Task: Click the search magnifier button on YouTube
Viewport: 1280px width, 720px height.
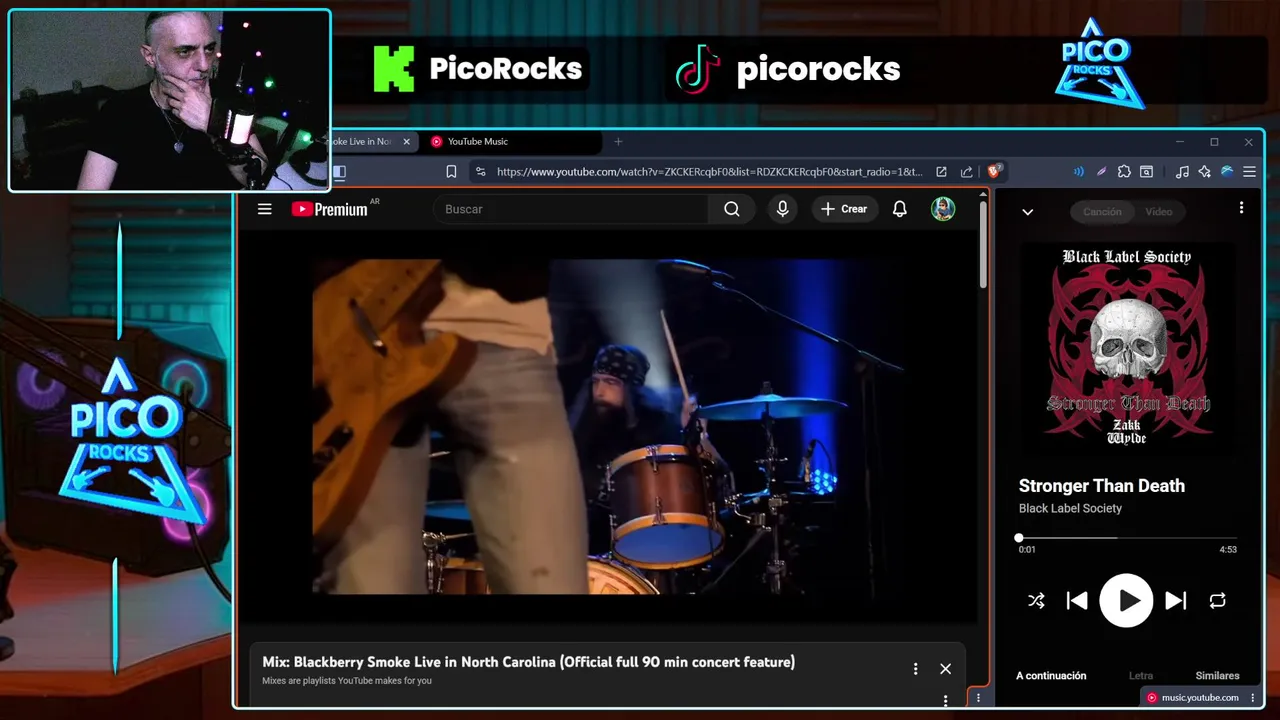Action: click(732, 209)
